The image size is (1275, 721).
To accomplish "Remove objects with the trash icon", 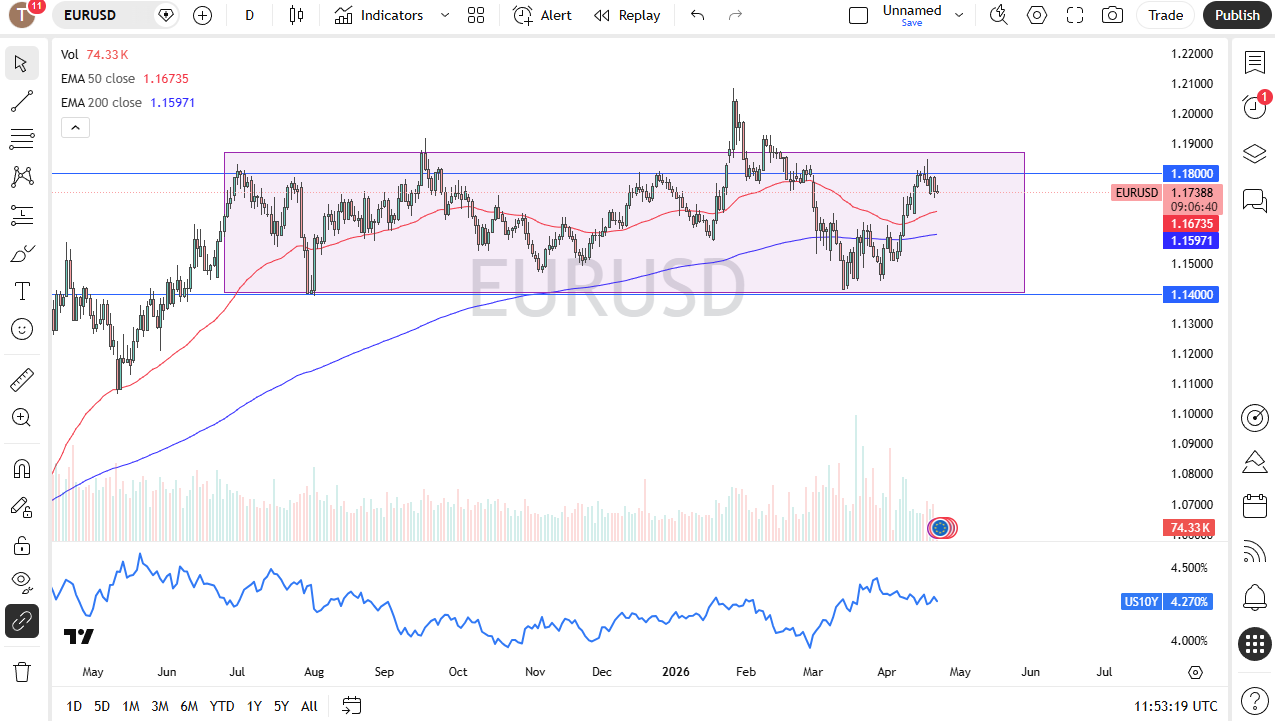I will coord(22,671).
